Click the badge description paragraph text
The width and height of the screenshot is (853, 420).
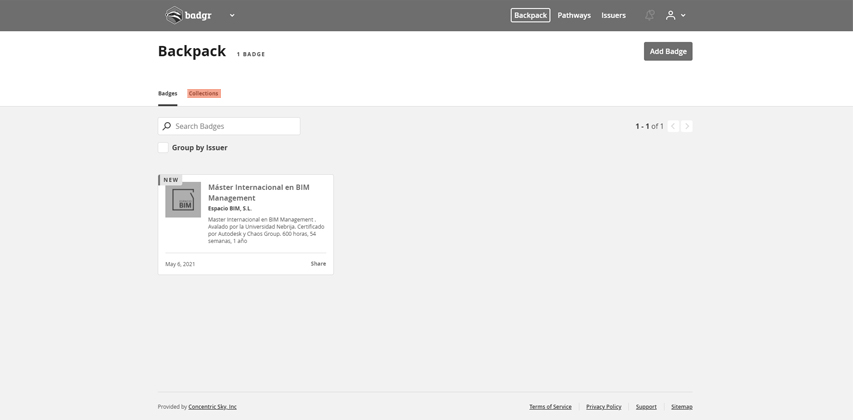point(267,230)
